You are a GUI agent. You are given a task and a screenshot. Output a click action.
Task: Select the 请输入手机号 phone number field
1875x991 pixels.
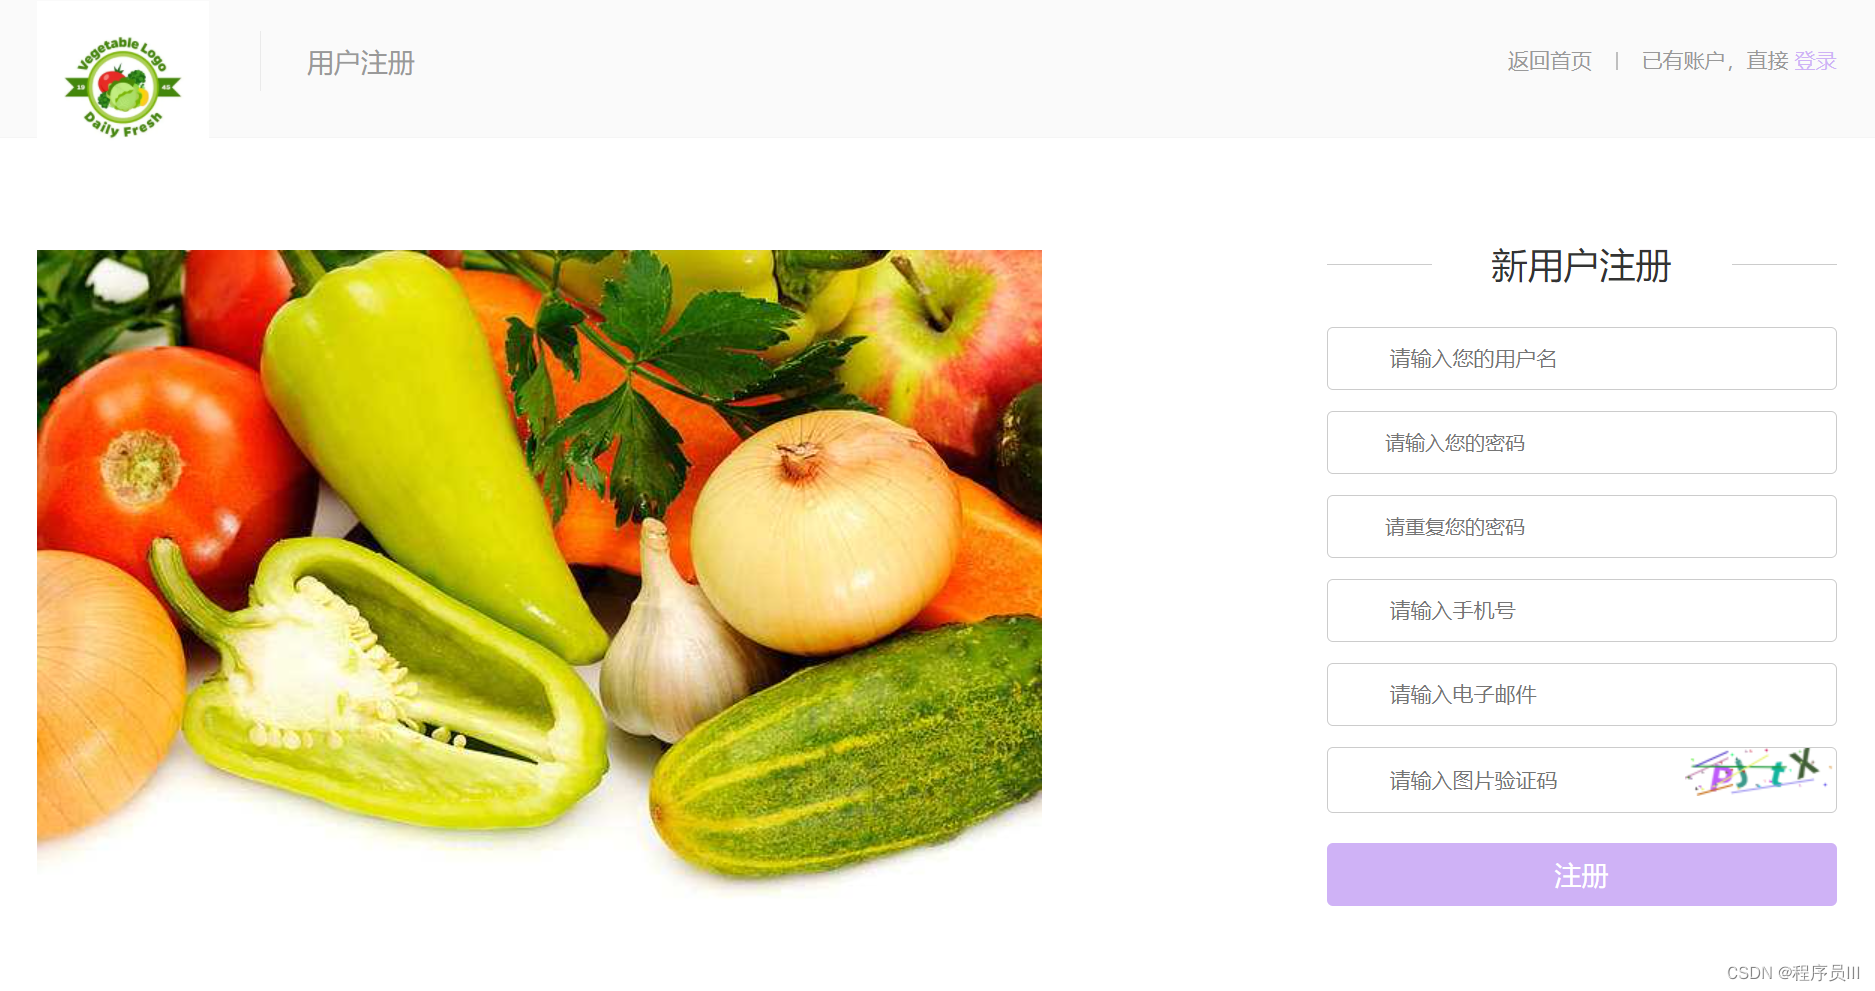(1581, 610)
